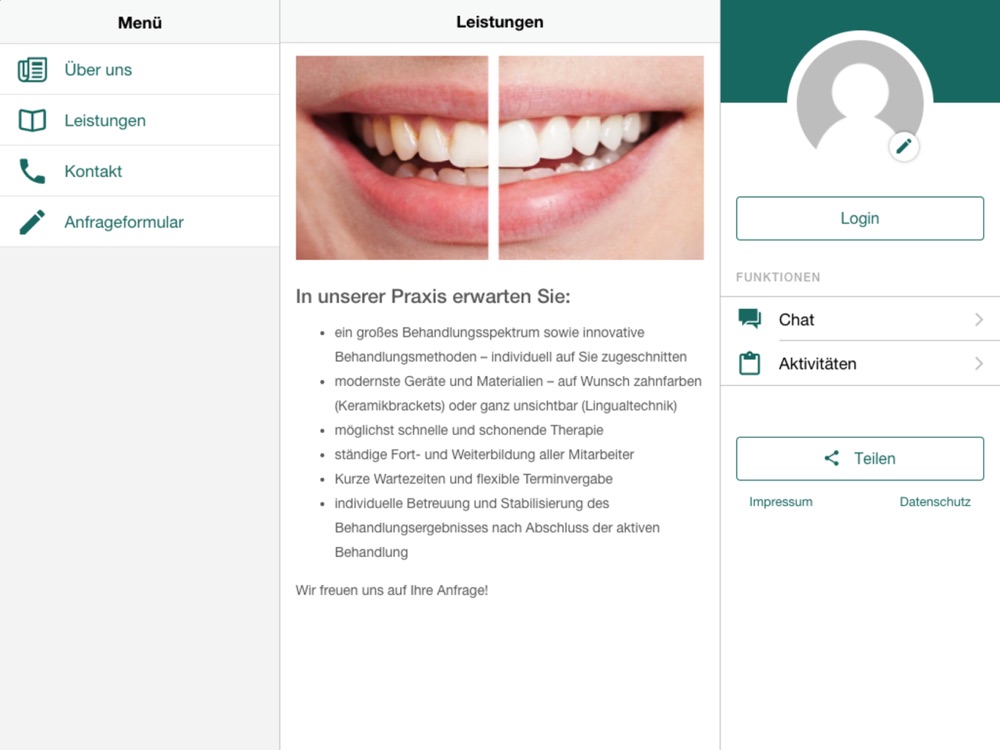Open the Über uns menu entry
The image size is (1000, 750).
140,70
